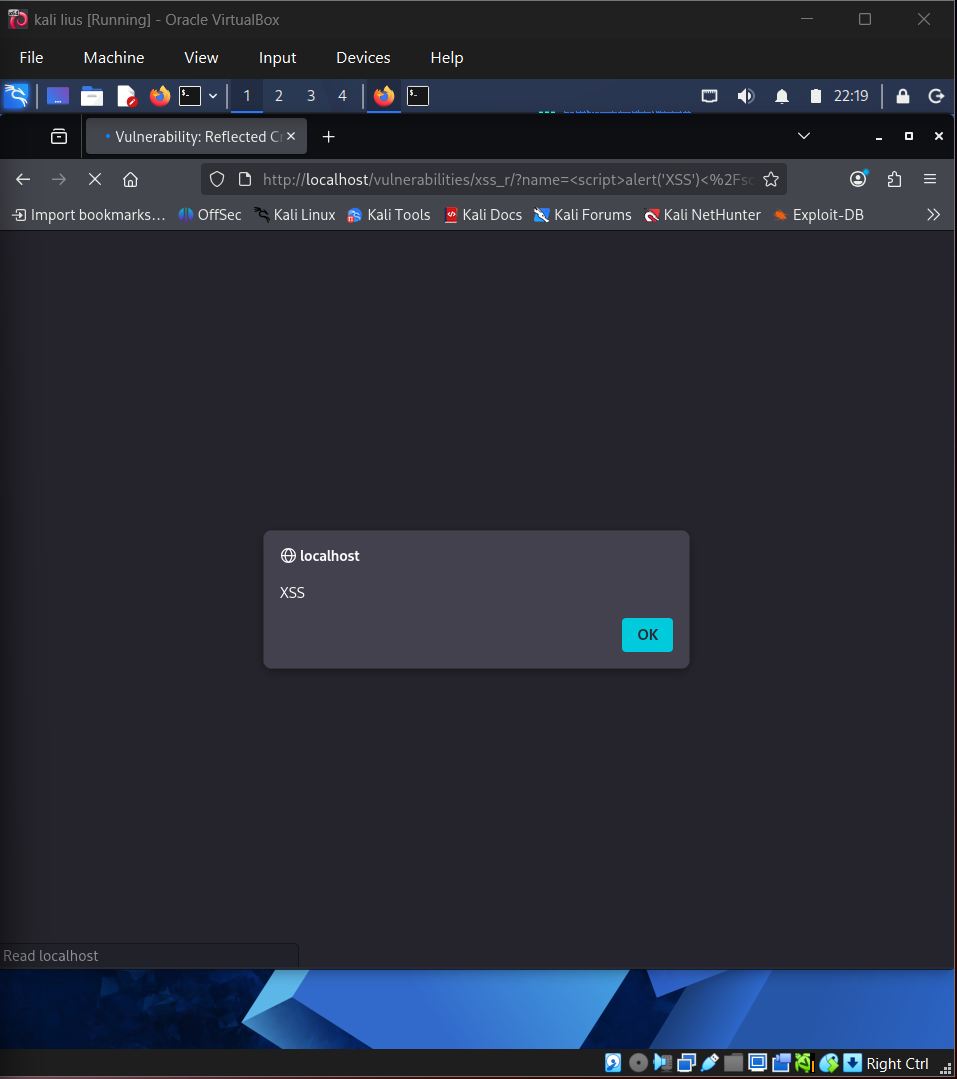Select the Vulnerability: Reflected tab
The width and height of the screenshot is (957, 1079).
pyautogui.click(x=196, y=136)
